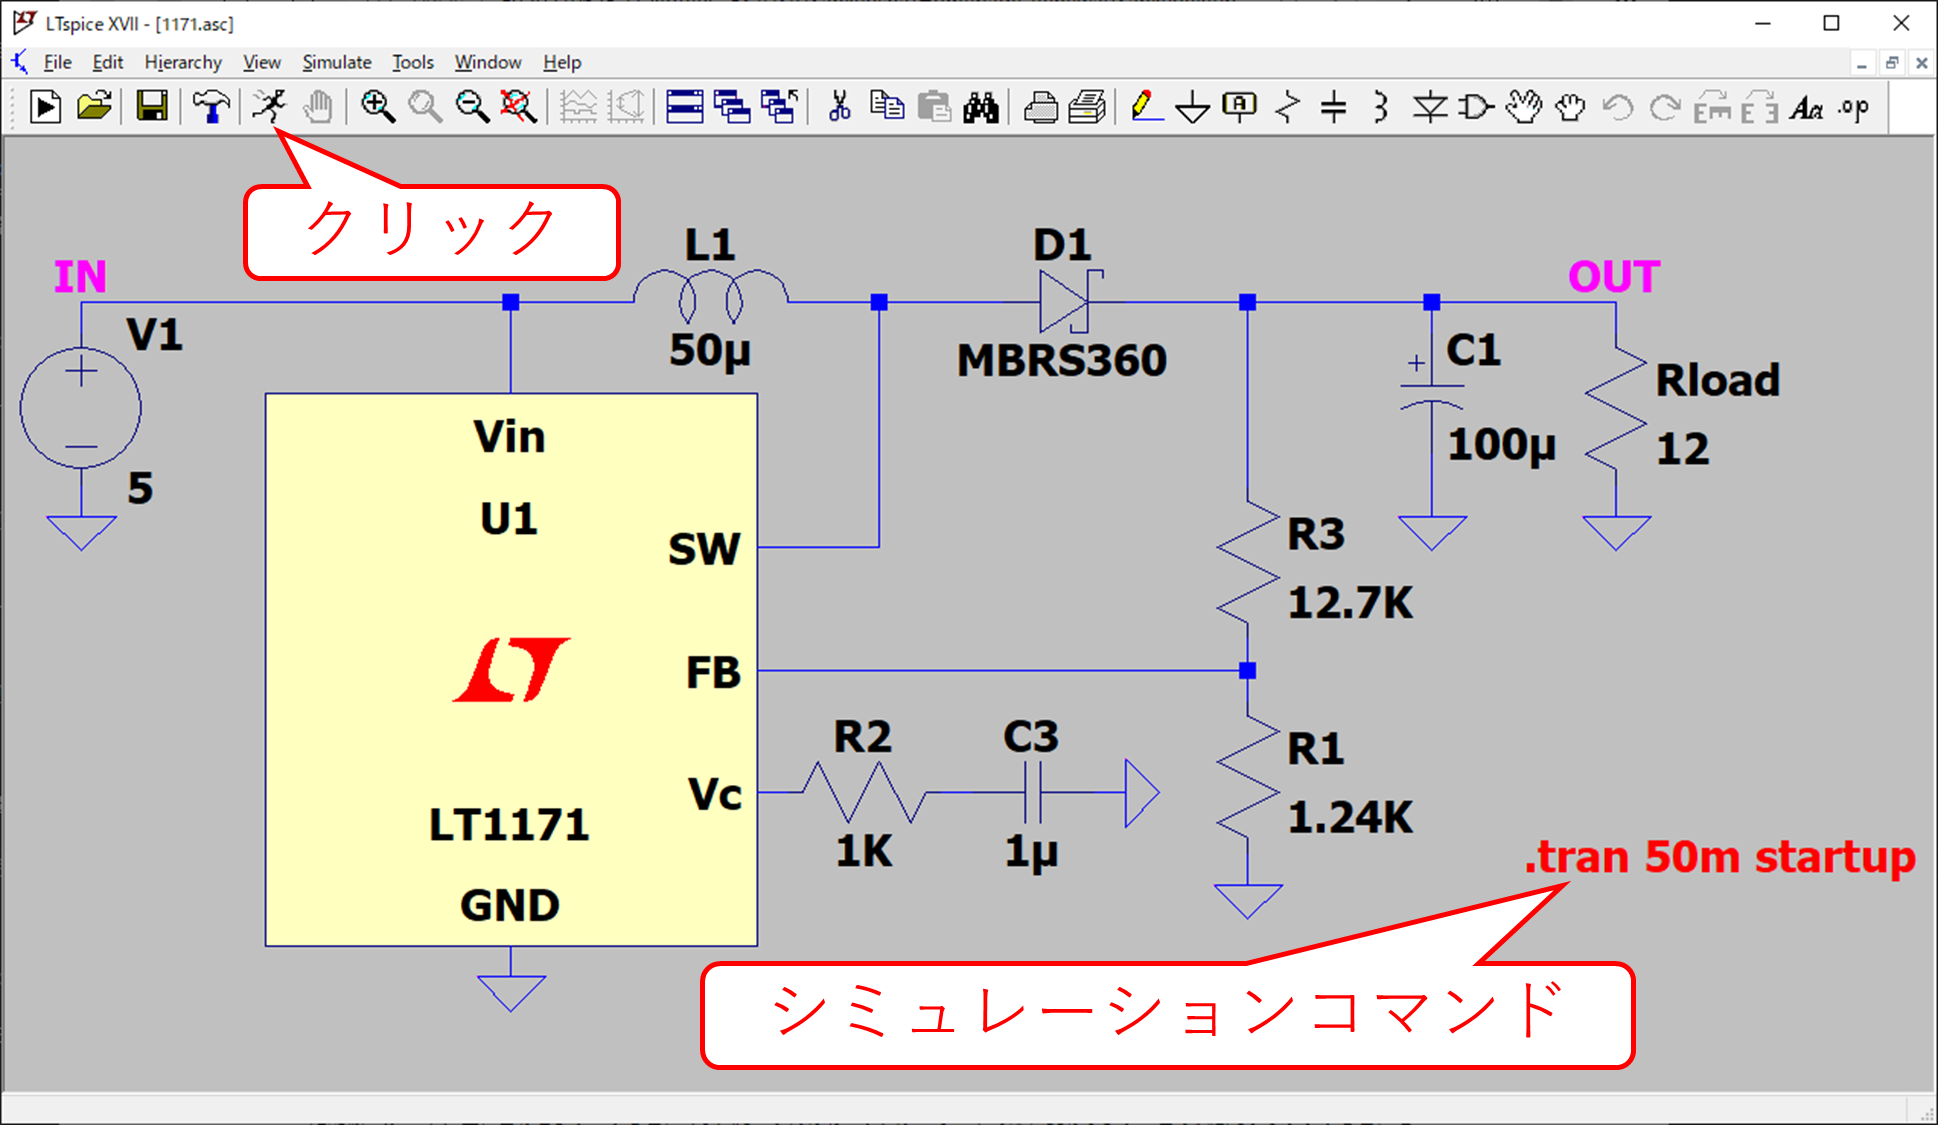Restore the inner schematic window button
This screenshot has width=1938, height=1125.
coord(1891,63)
